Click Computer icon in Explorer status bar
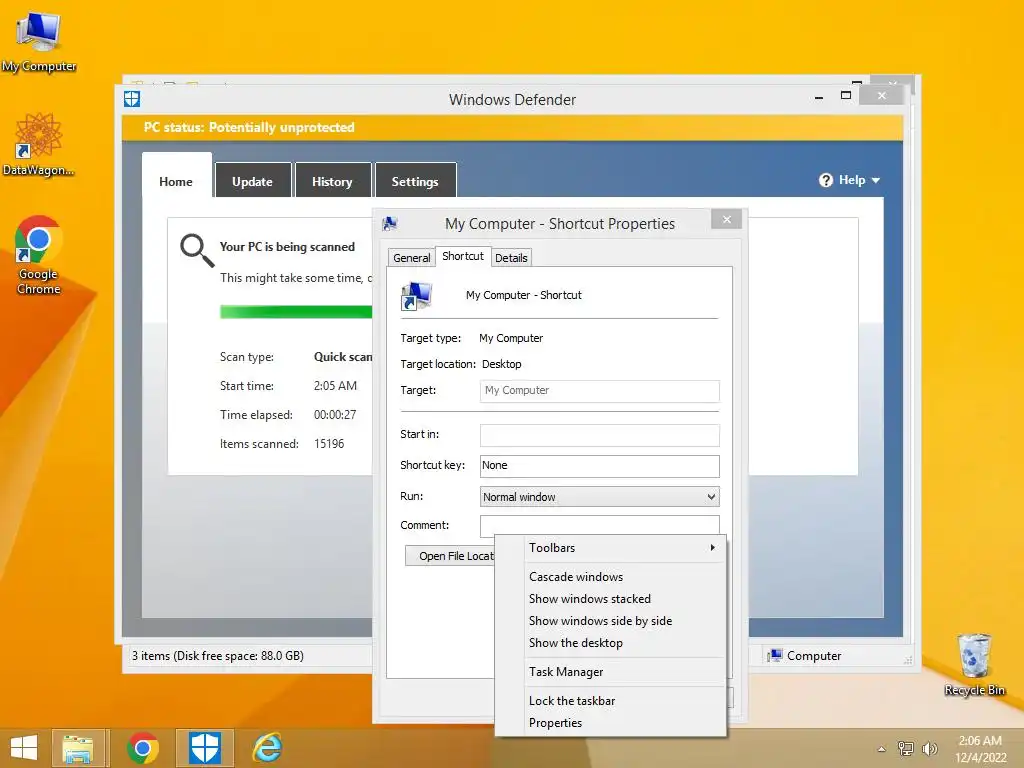The height and width of the screenshot is (768, 1024). (775, 656)
